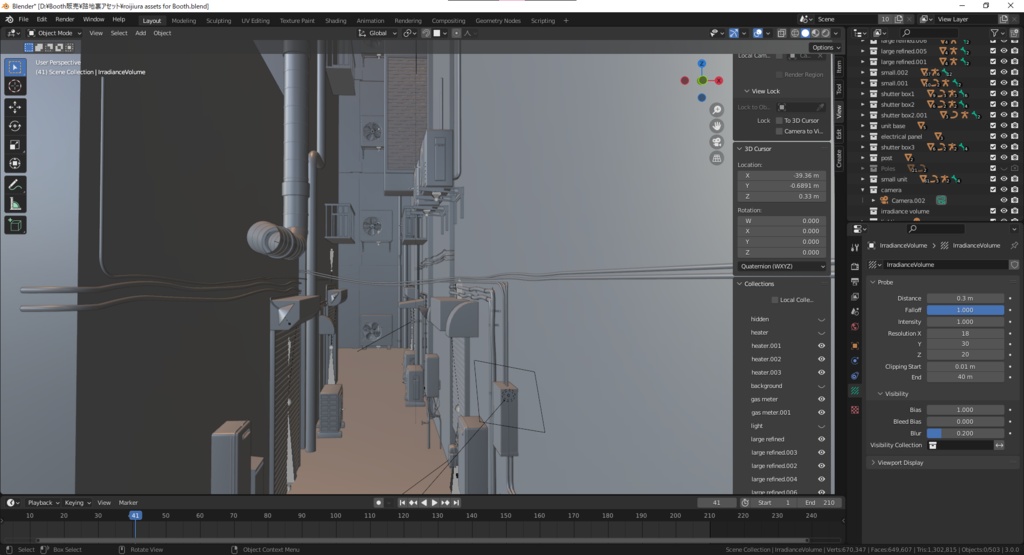
Task: Switch perspective/orthographic with the grid icon
Action: (x=716, y=159)
